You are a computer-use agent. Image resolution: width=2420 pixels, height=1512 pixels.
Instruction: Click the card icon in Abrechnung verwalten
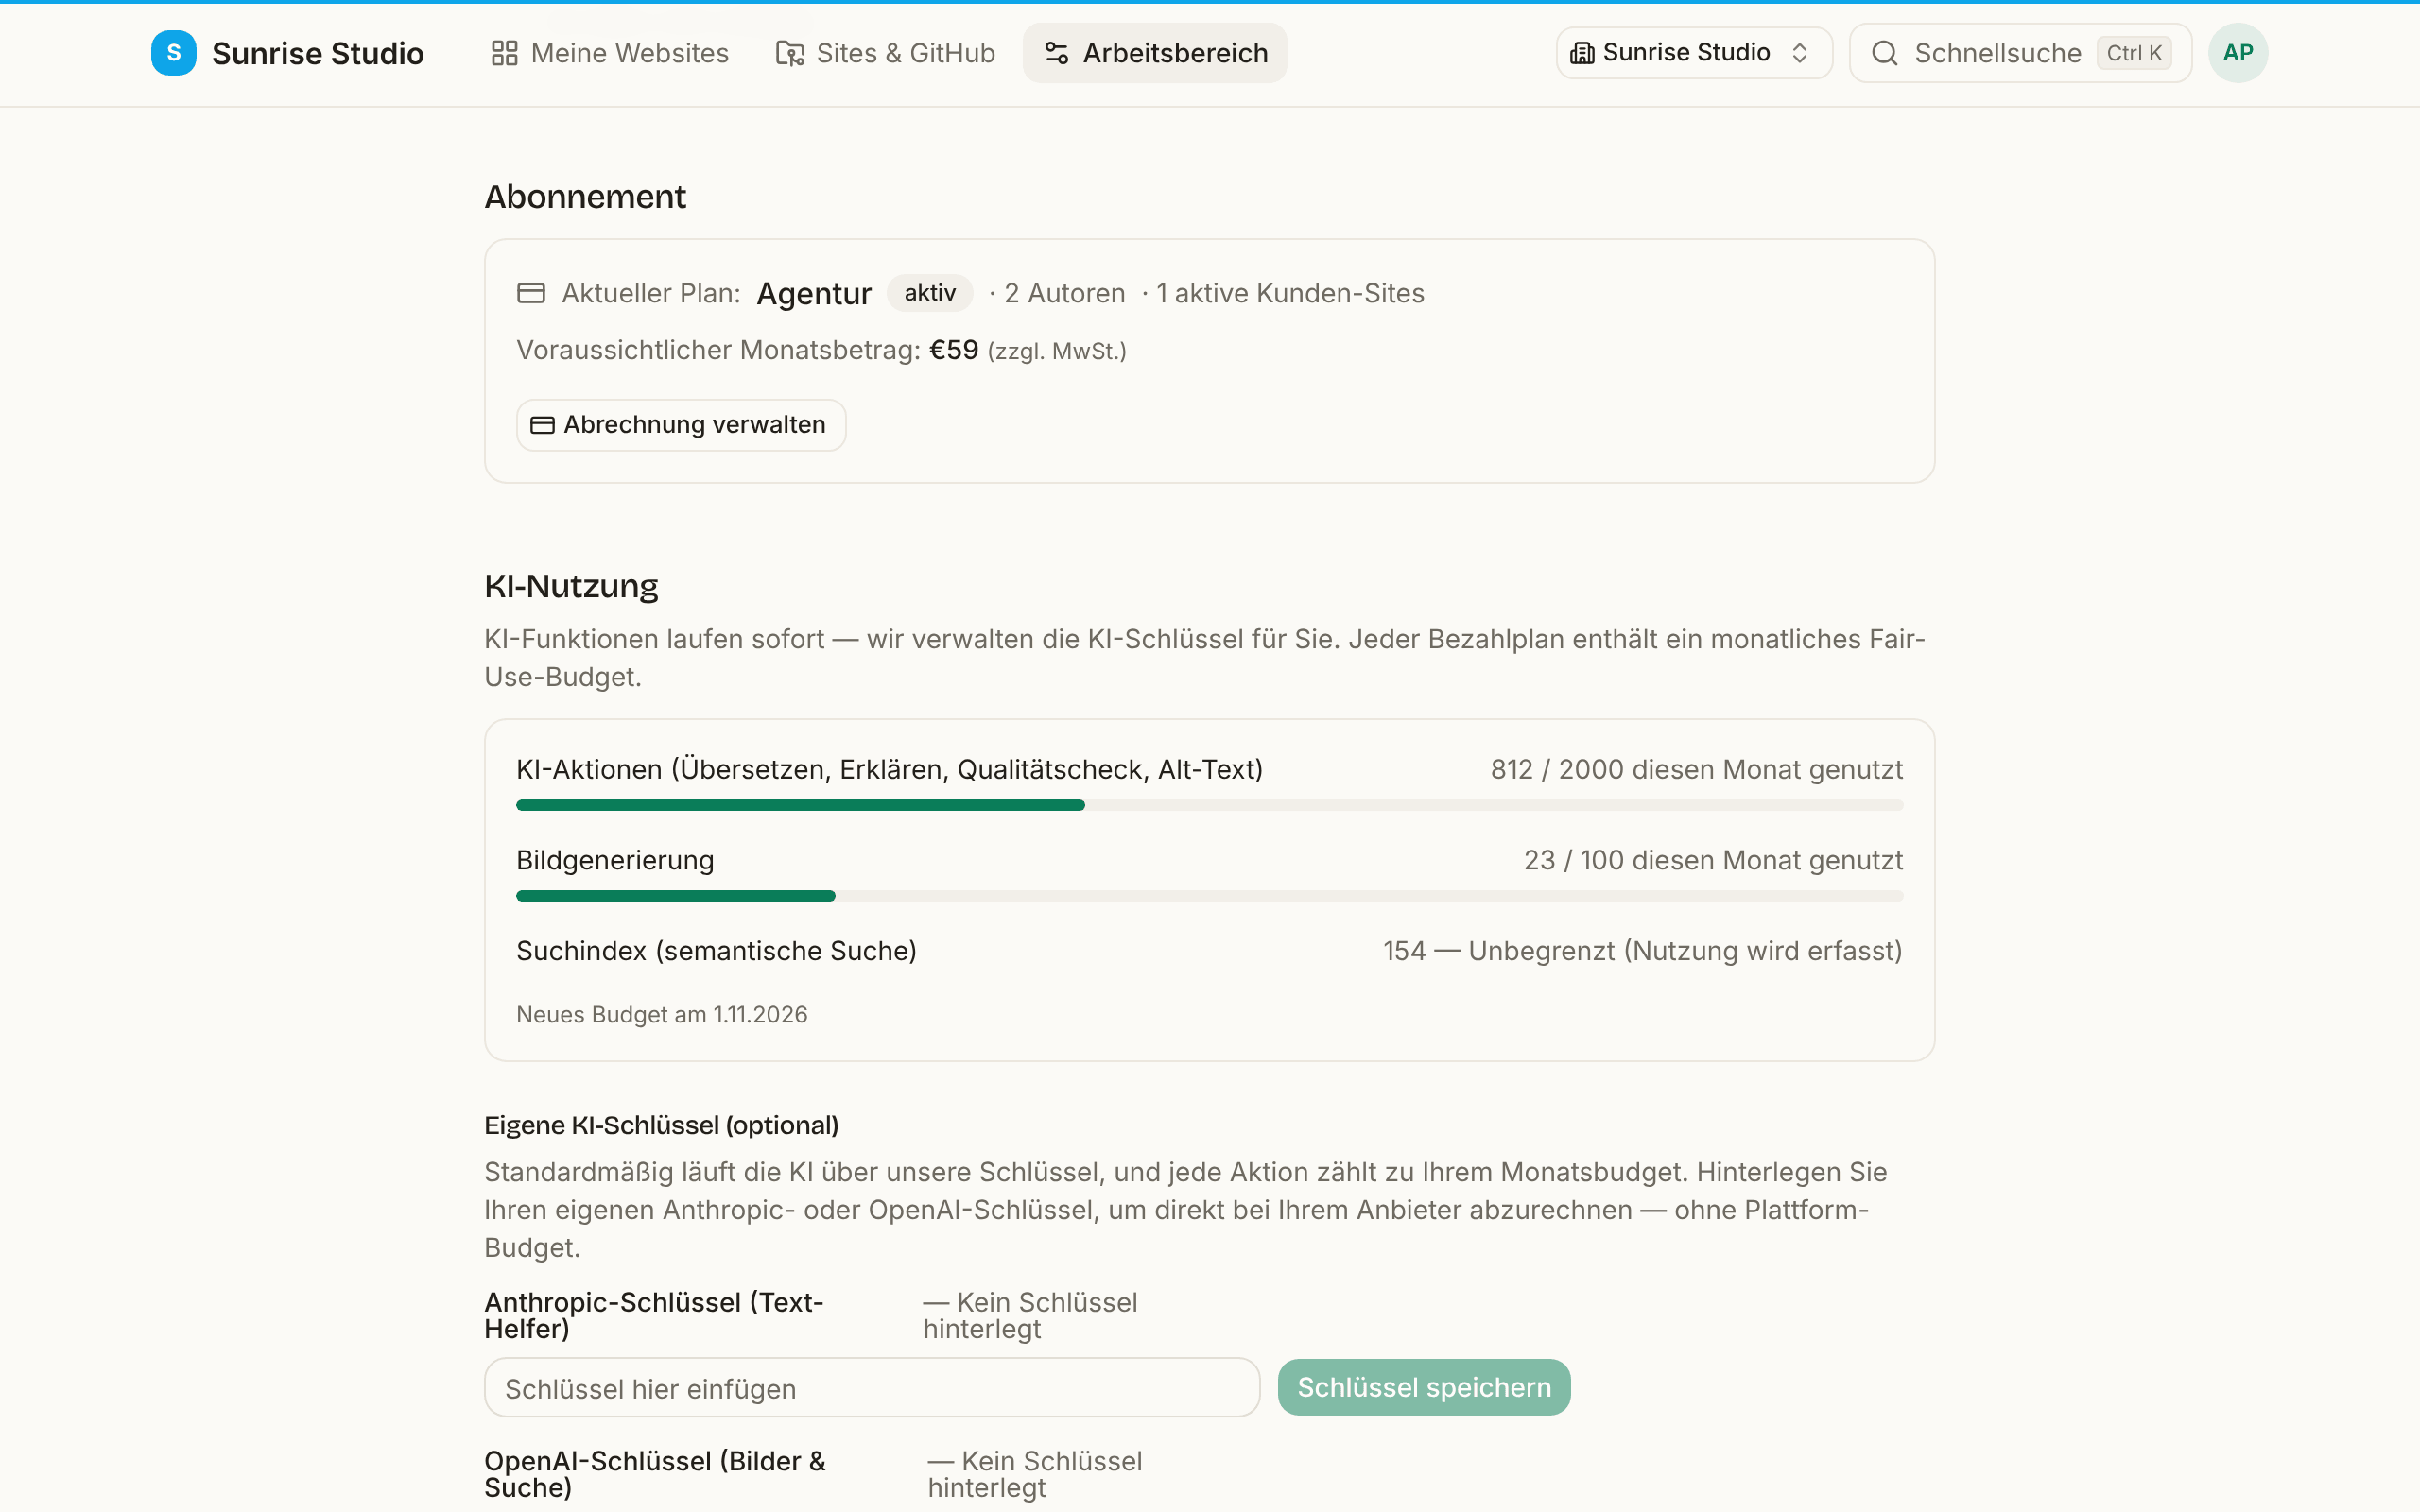[x=542, y=425]
